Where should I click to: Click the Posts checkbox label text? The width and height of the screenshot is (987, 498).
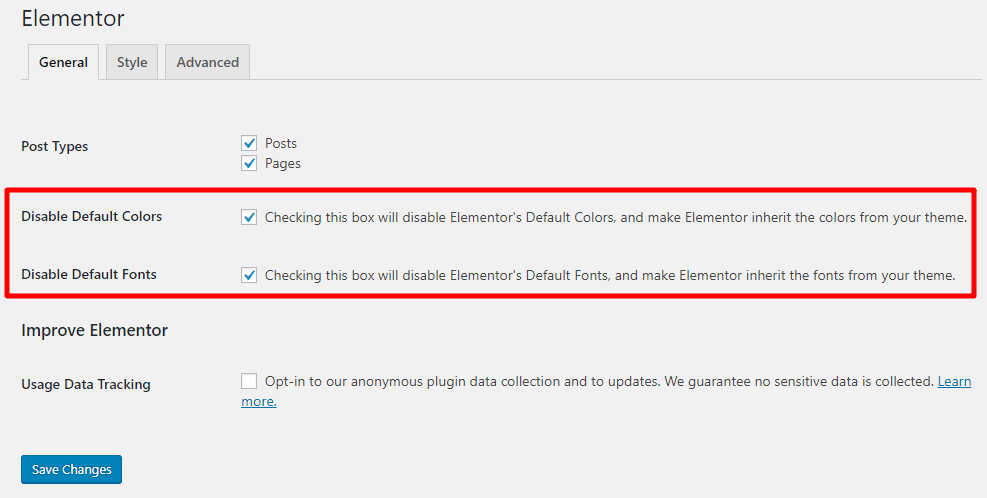[281, 143]
